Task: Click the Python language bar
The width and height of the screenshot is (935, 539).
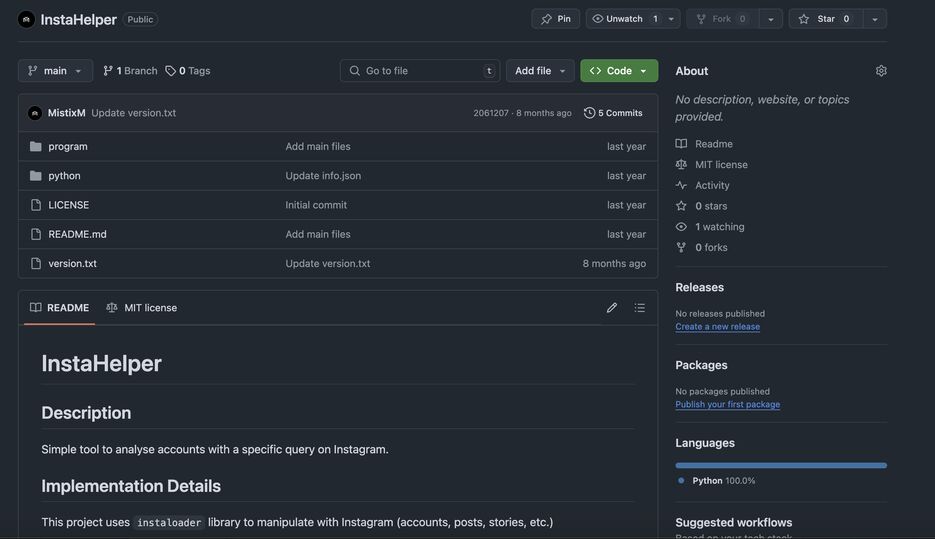Action: coord(780,465)
